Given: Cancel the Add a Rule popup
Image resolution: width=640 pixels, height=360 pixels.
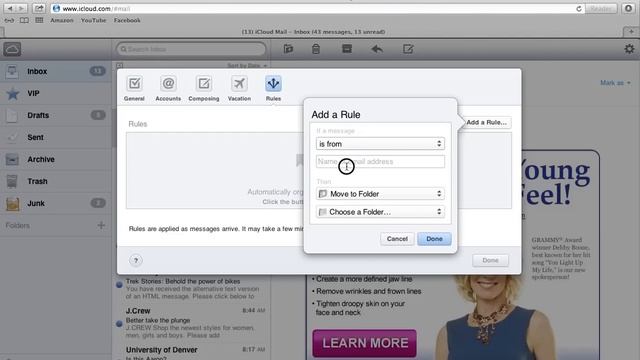Looking at the screenshot, I should pyautogui.click(x=397, y=239).
